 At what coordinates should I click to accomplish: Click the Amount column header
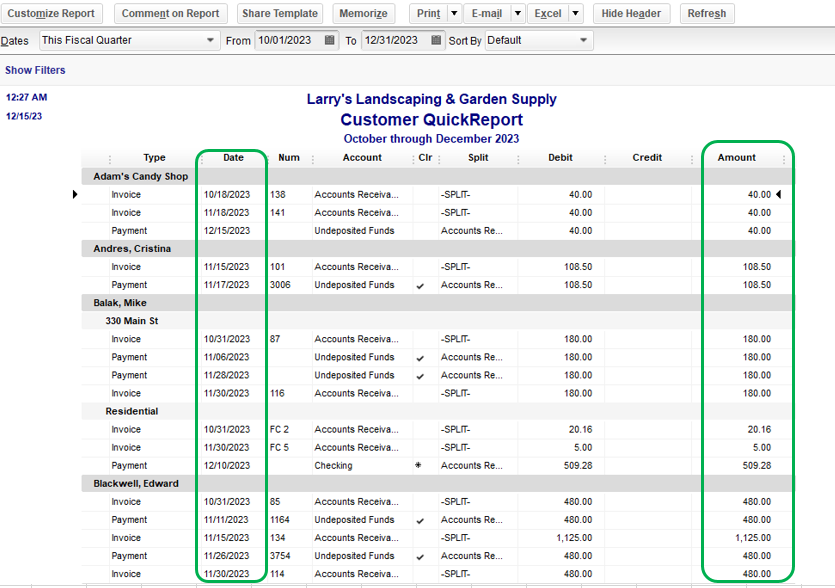click(x=736, y=158)
